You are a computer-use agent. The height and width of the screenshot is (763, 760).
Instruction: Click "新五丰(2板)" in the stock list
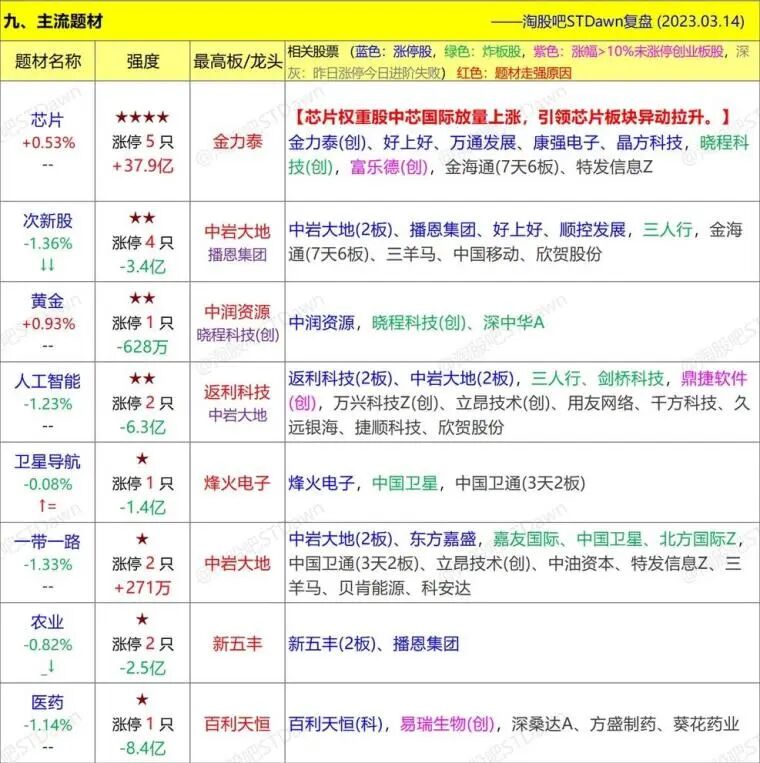coord(332,643)
